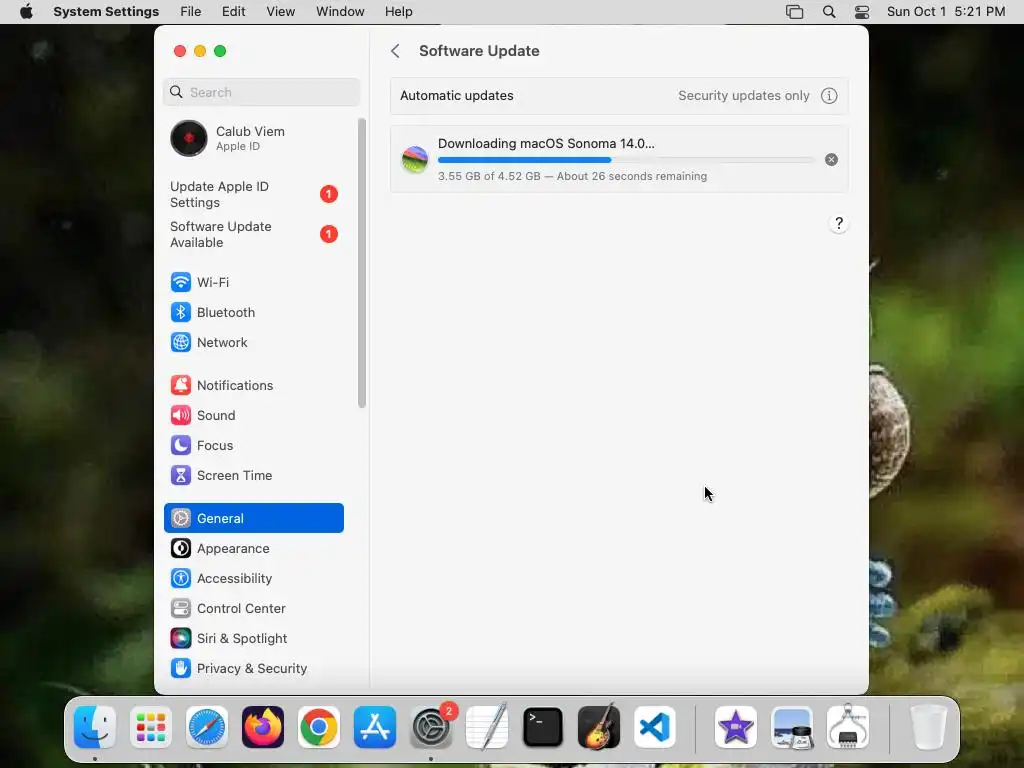Open Spotlight search in menu bar
The height and width of the screenshot is (768, 1024).
pos(829,12)
